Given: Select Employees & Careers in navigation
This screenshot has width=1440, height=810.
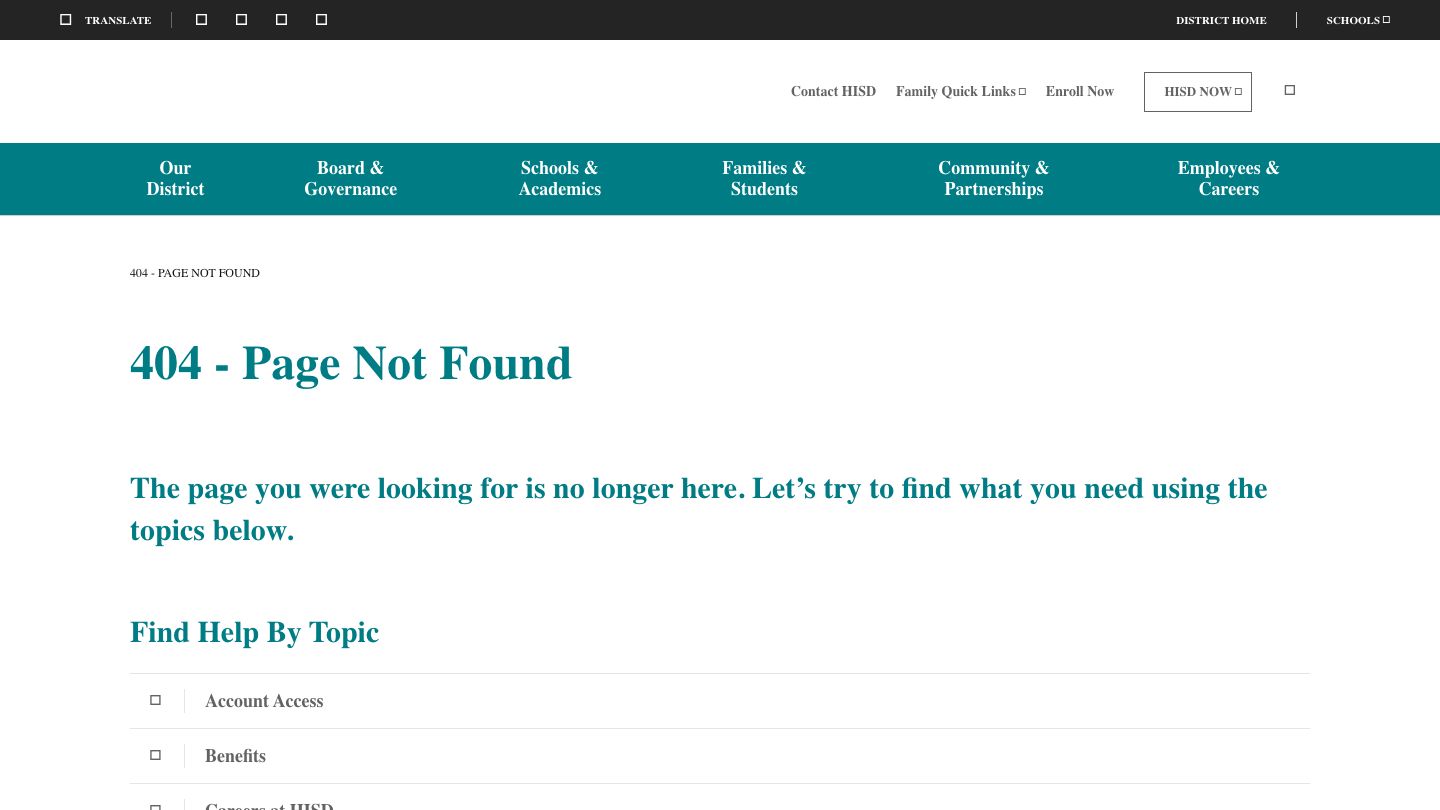Looking at the screenshot, I should [1228, 179].
